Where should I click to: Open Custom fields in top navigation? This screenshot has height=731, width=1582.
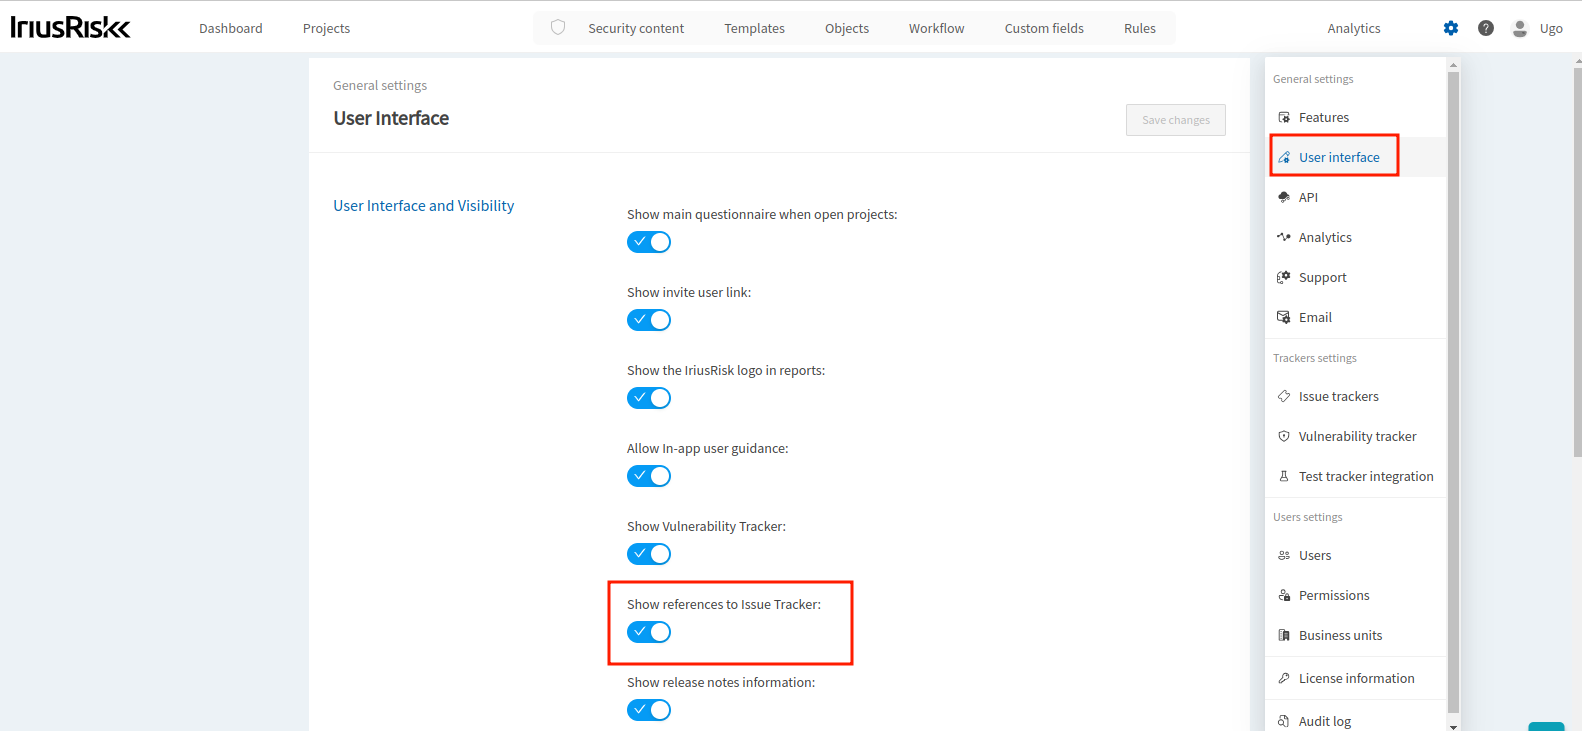click(x=1044, y=28)
